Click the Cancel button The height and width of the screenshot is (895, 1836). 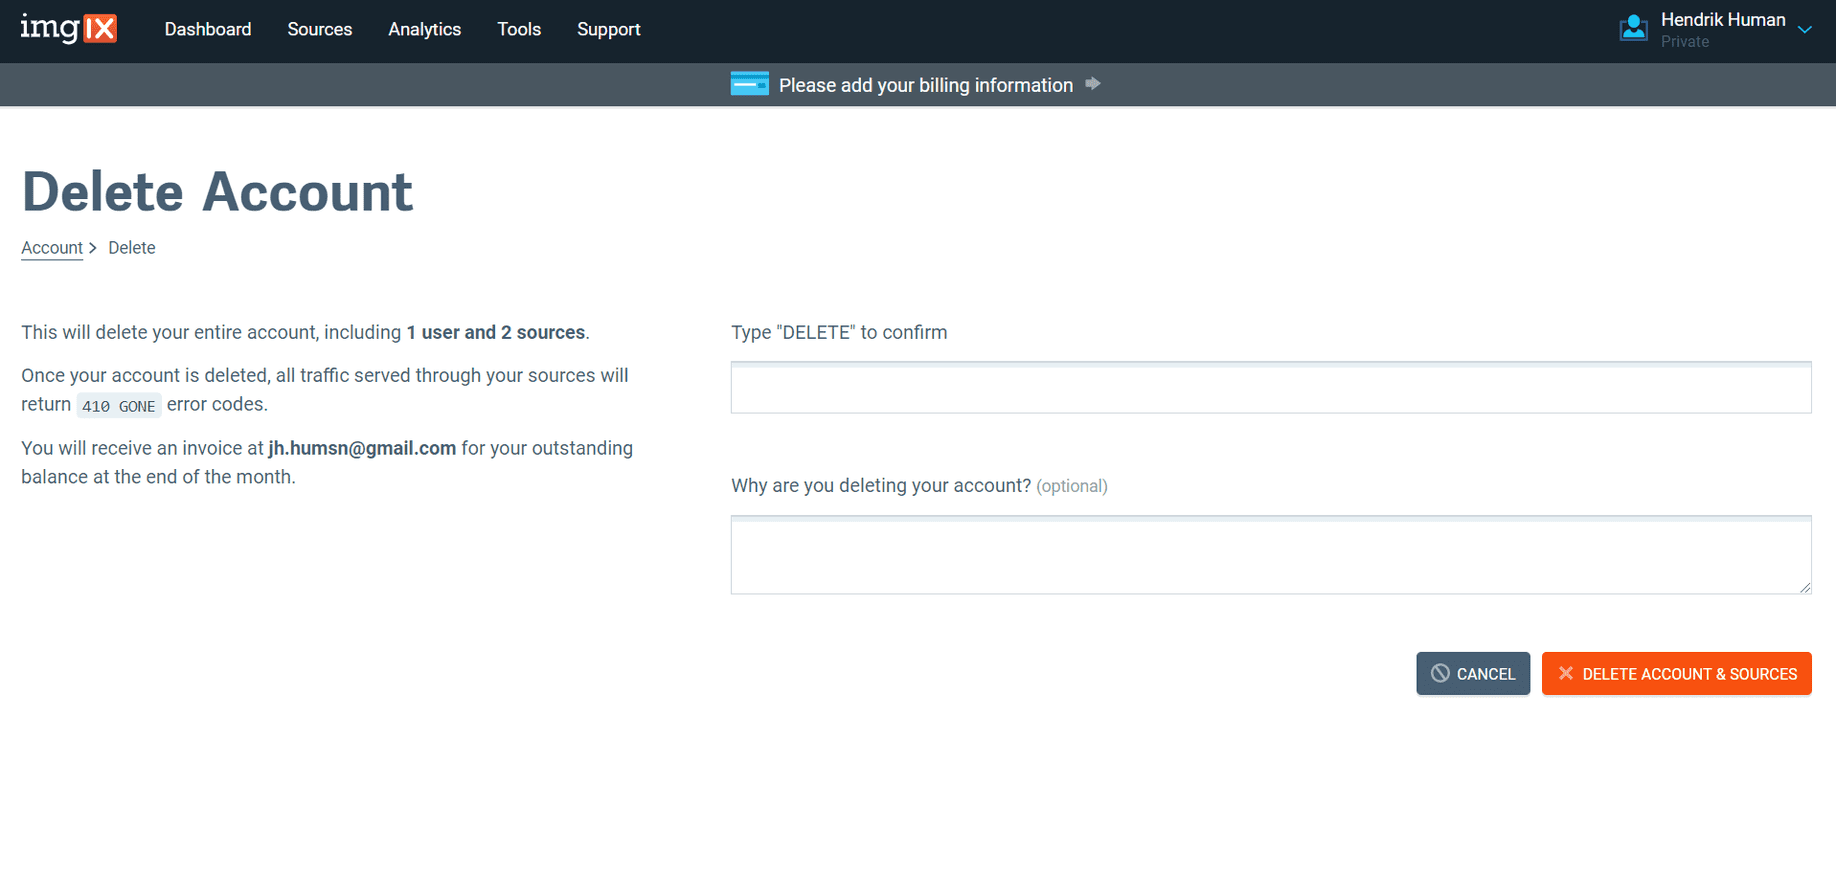pyautogui.click(x=1473, y=674)
